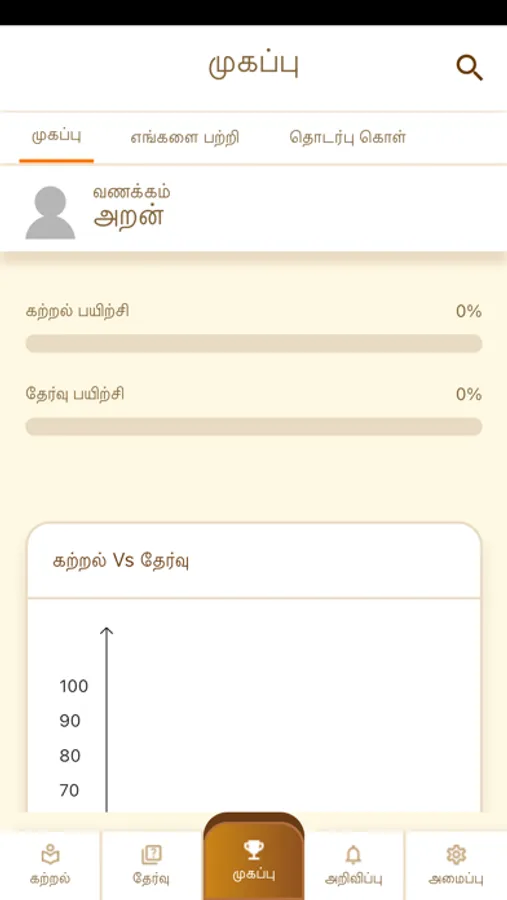Viewport: 507px width, 900px height.
Task: Tap the கற்றல் Vs தேர்வு card header
Action: pyautogui.click(x=253, y=561)
